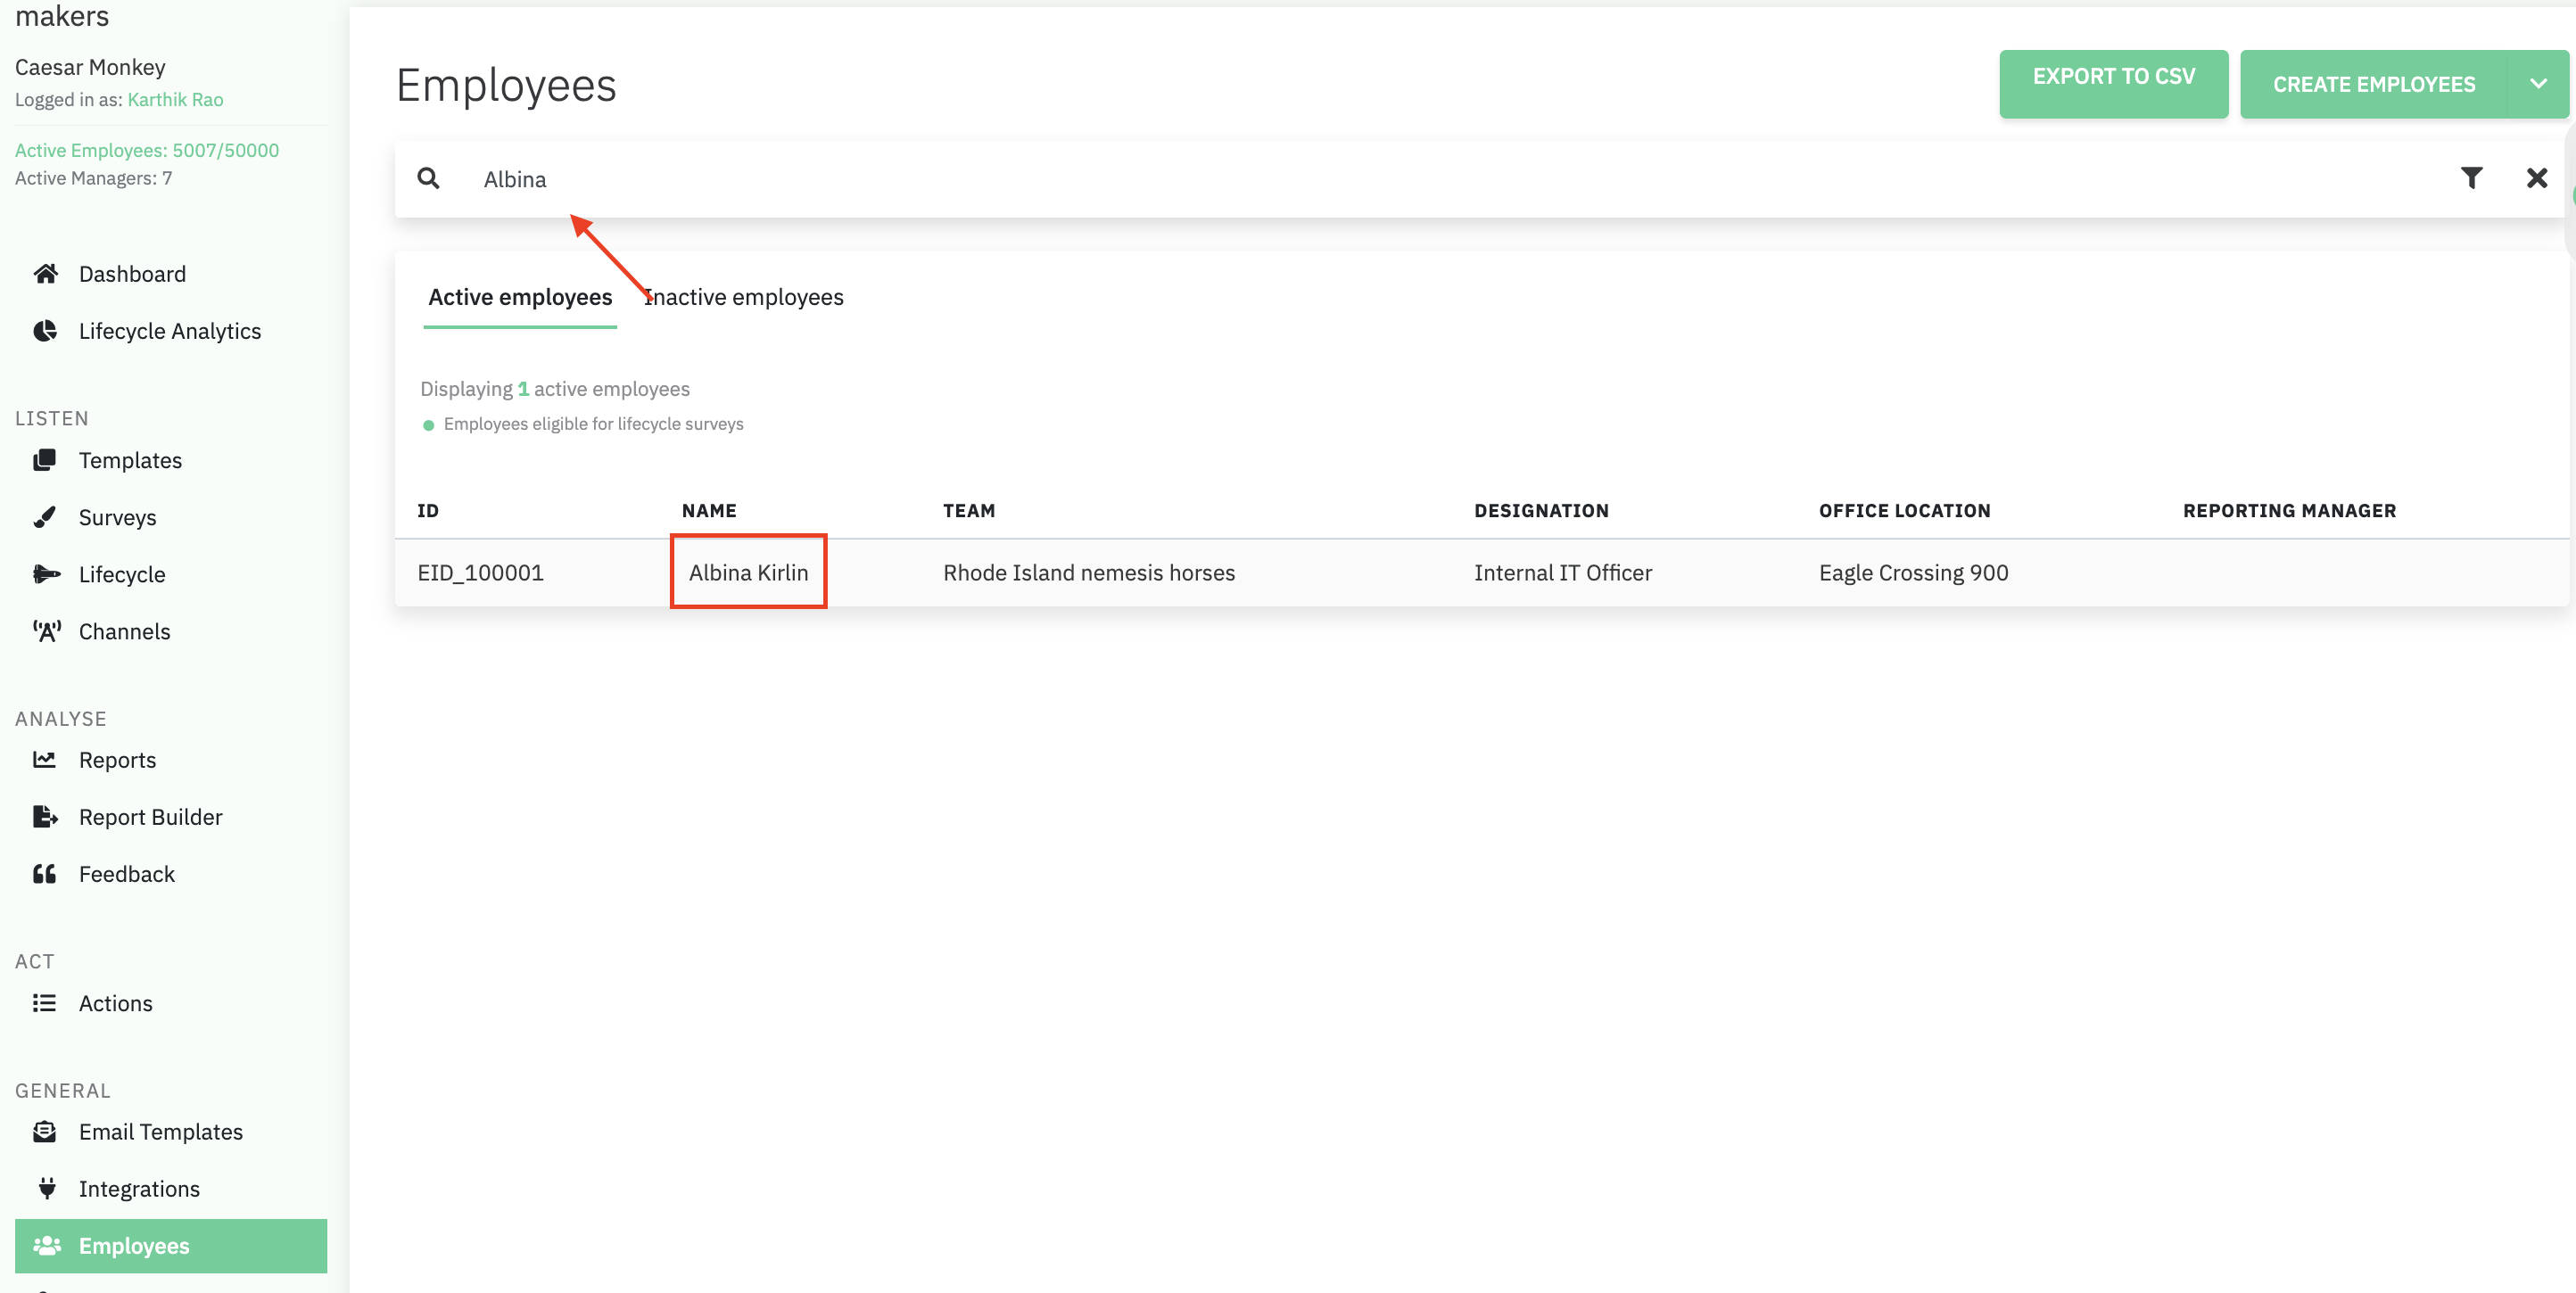Image resolution: width=2576 pixels, height=1293 pixels.
Task: Click the filter funnel icon
Action: point(2471,178)
